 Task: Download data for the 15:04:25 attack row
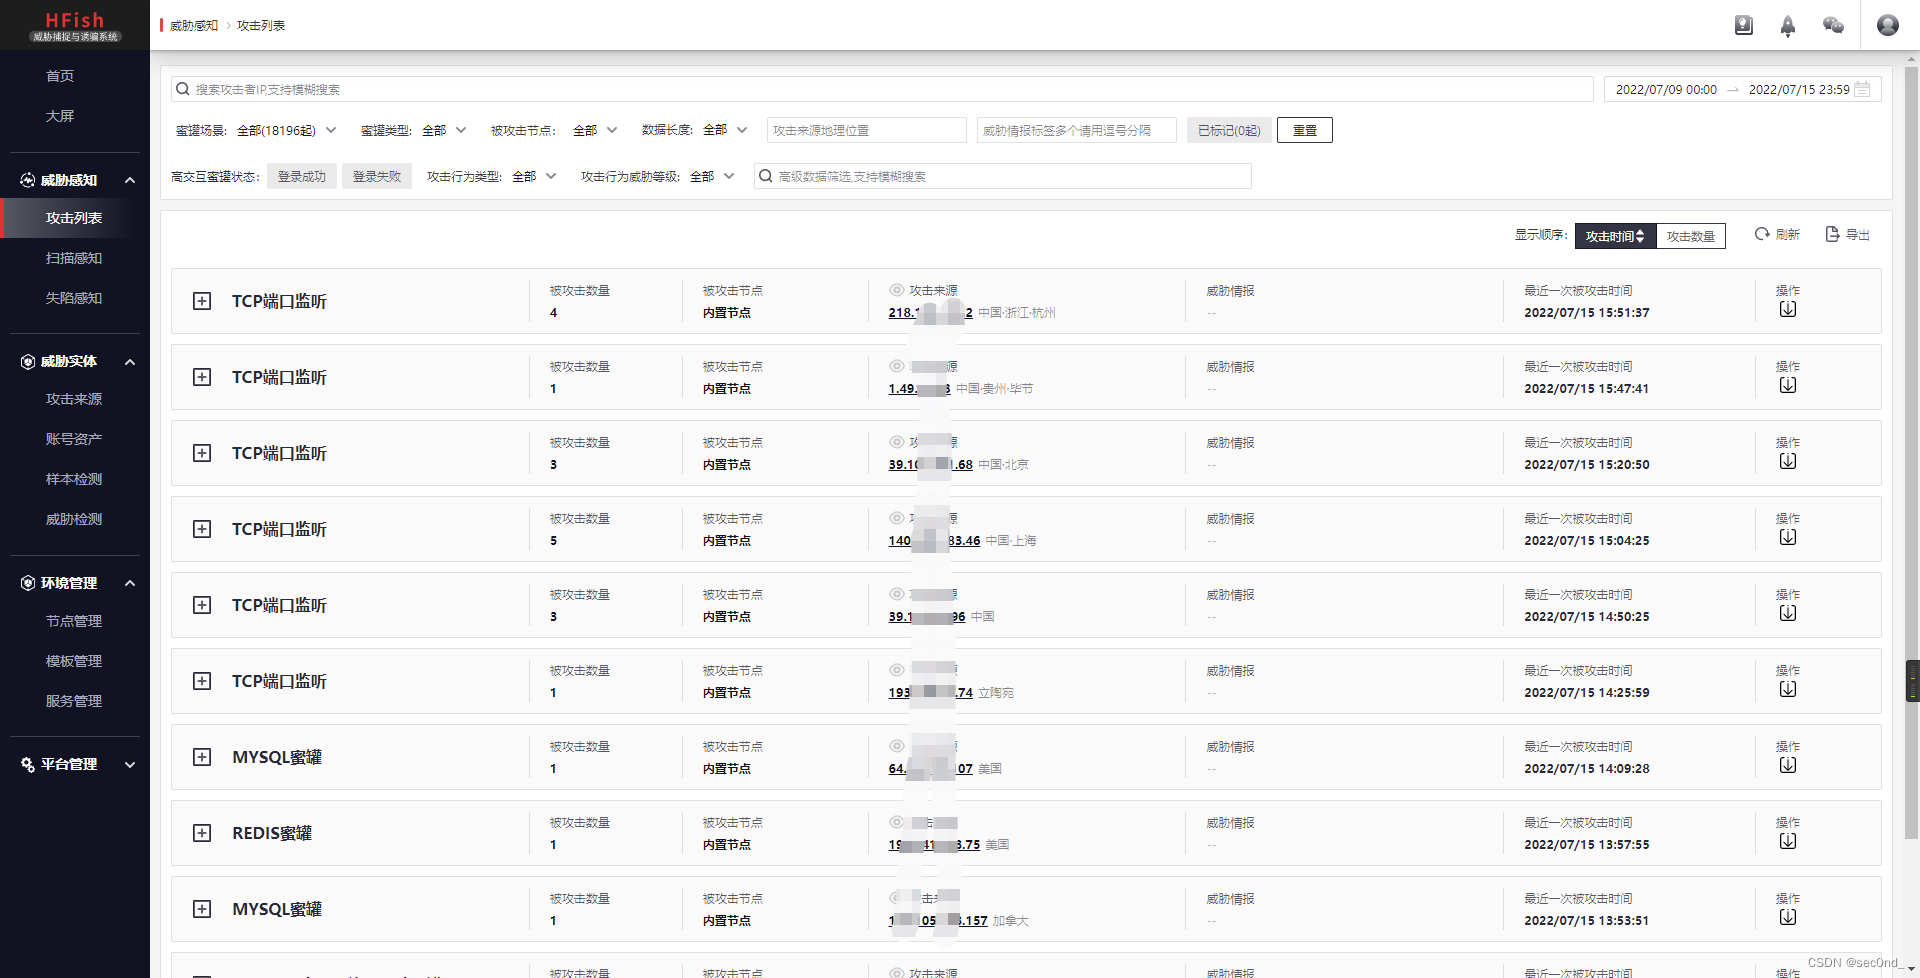[x=1788, y=538]
